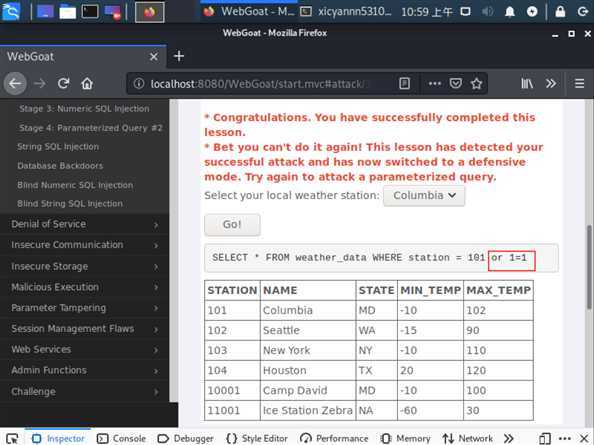The width and height of the screenshot is (594, 445).
Task: Open the session logout icon in the panel
Action: tap(583, 12)
